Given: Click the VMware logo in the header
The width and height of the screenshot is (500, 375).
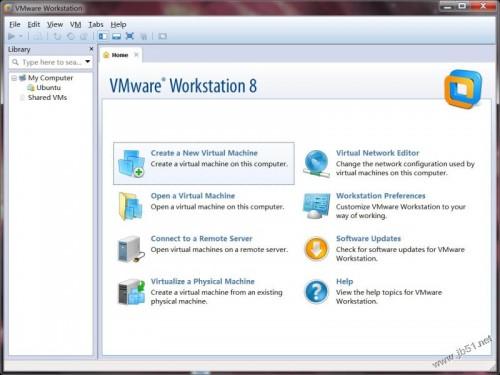Looking at the screenshot, I should 463,89.
